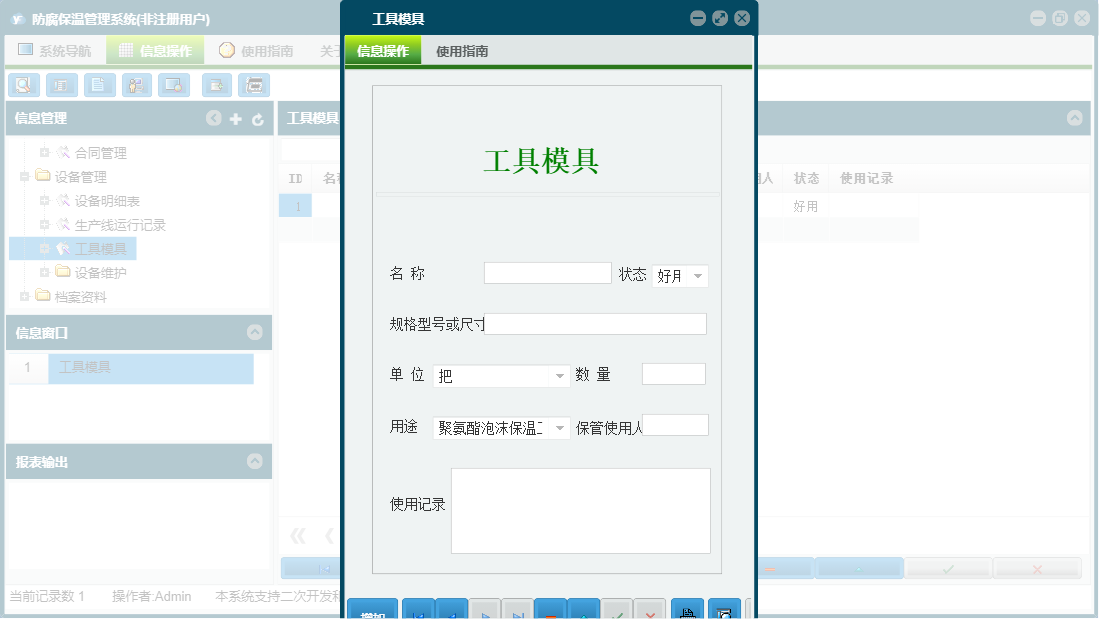
Task: Open the document icon in the top toolbar
Action: tap(98, 85)
